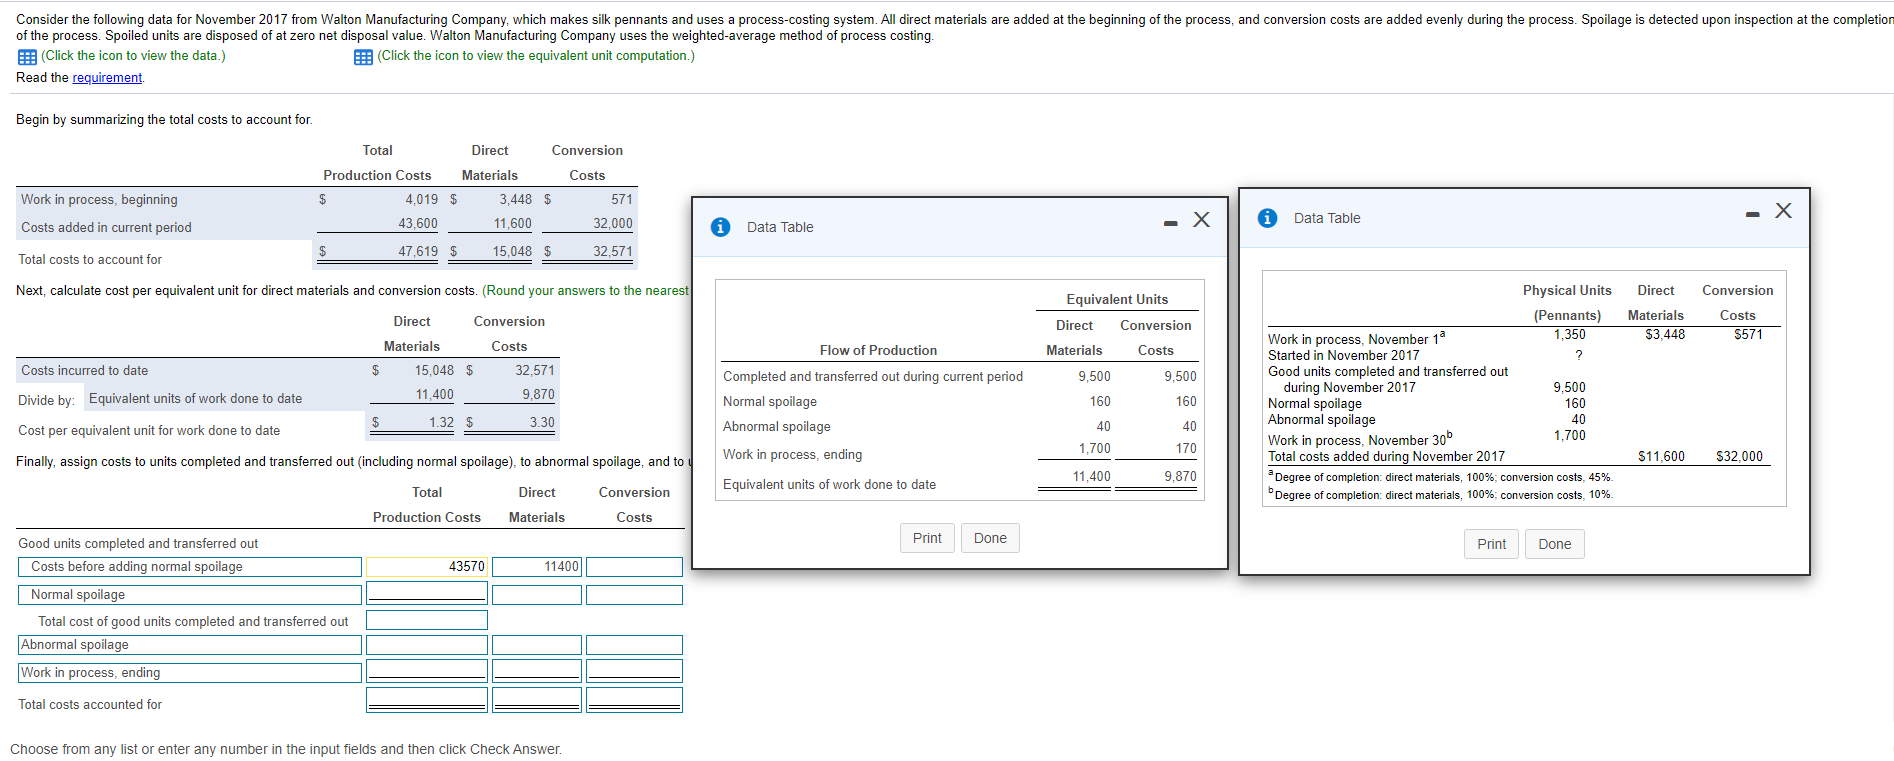1894x761 pixels.
Task: Click direct materials field showing 11400
Action: [537, 567]
